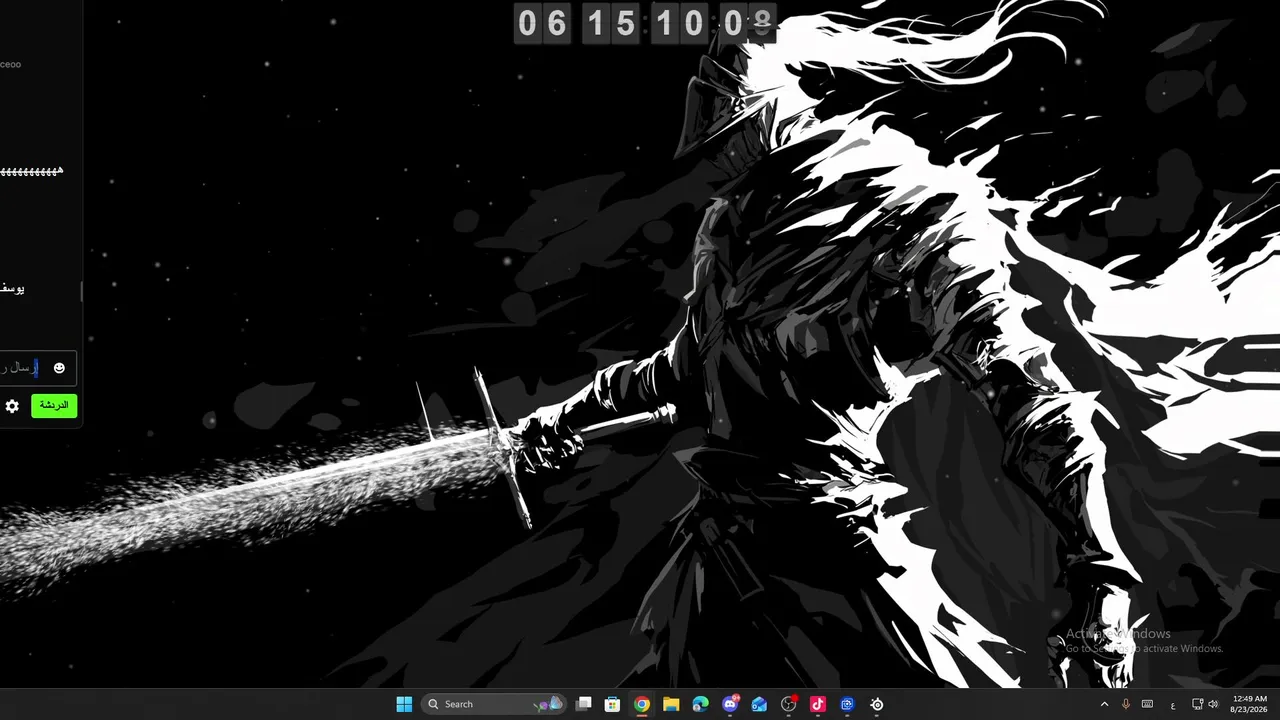Open chat settings gear
This screenshot has height=720, width=1280.
point(12,406)
